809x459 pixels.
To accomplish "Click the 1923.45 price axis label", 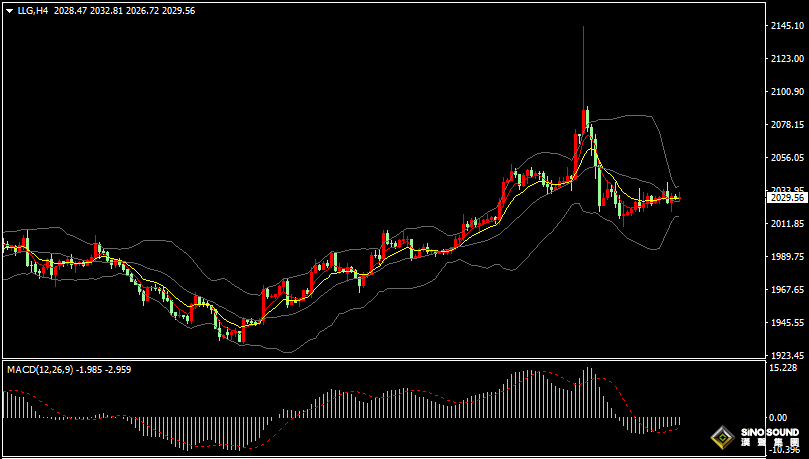I will (x=786, y=356).
